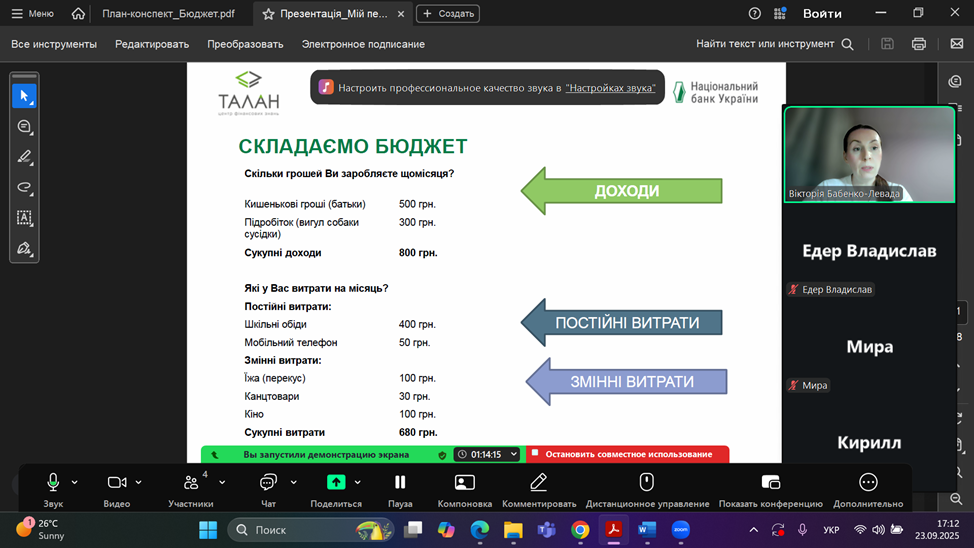
Task: Open the Редактировать menu
Action: pyautogui.click(x=152, y=44)
